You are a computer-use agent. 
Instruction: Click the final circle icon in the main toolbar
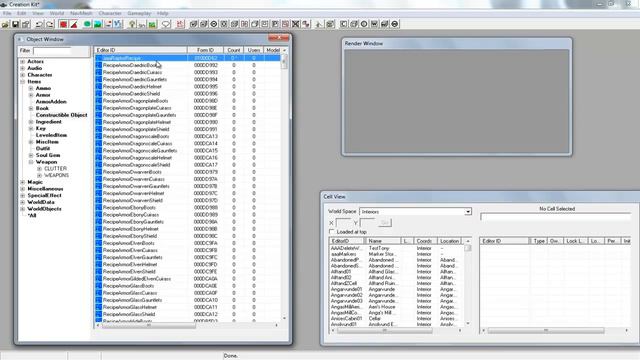(x=395, y=24)
